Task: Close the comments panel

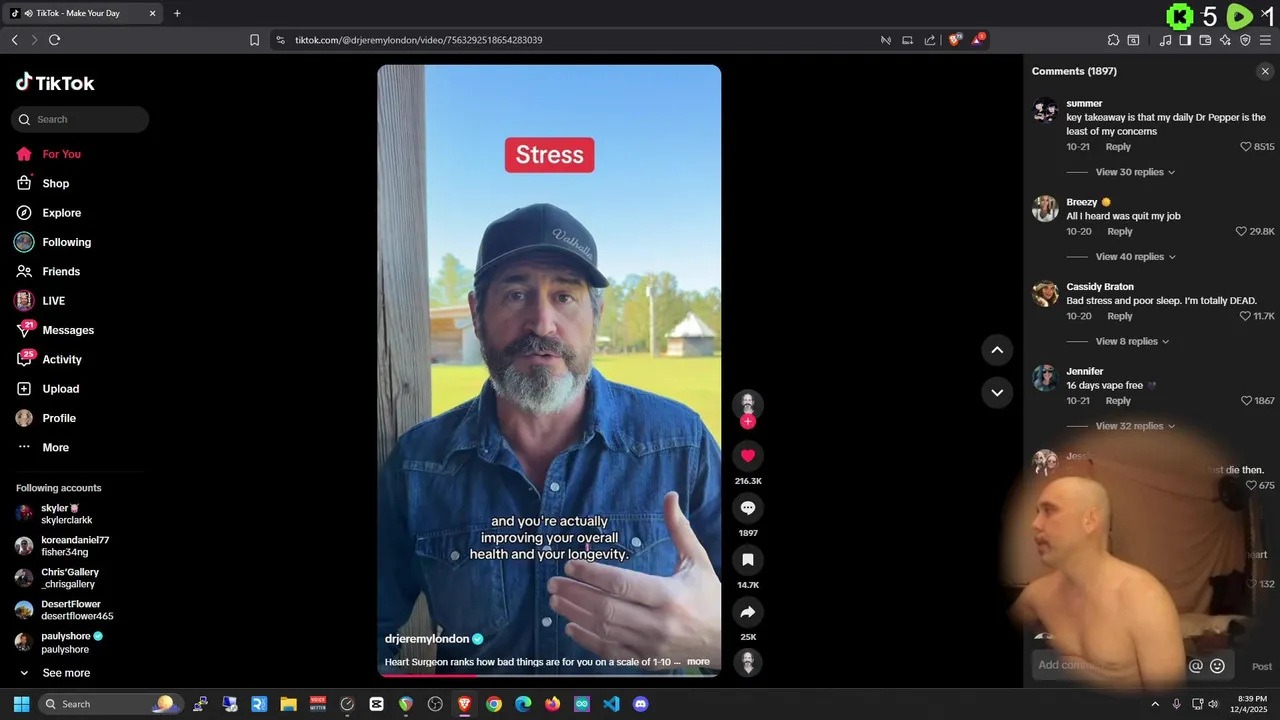Action: click(x=1265, y=71)
